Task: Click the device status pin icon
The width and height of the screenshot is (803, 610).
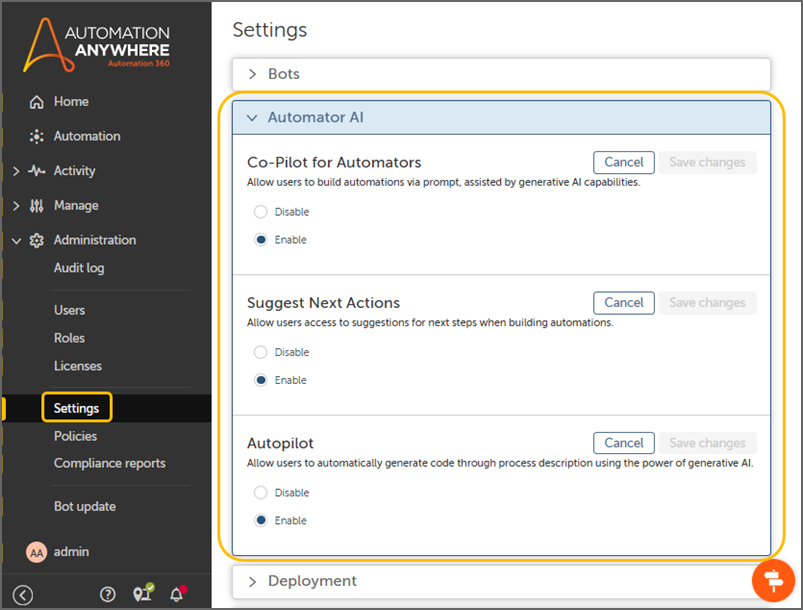Action: (143, 593)
